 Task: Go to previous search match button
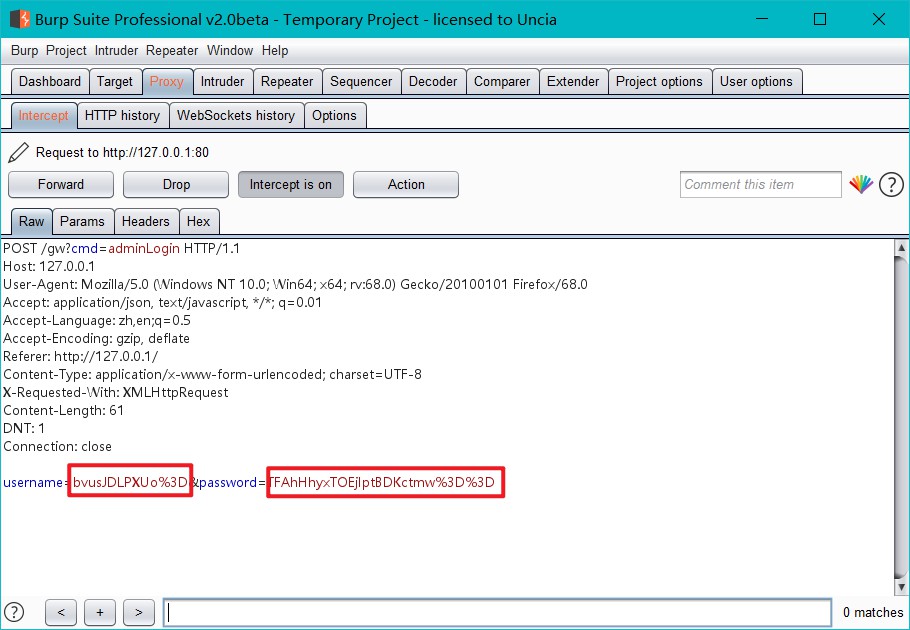[61, 613]
